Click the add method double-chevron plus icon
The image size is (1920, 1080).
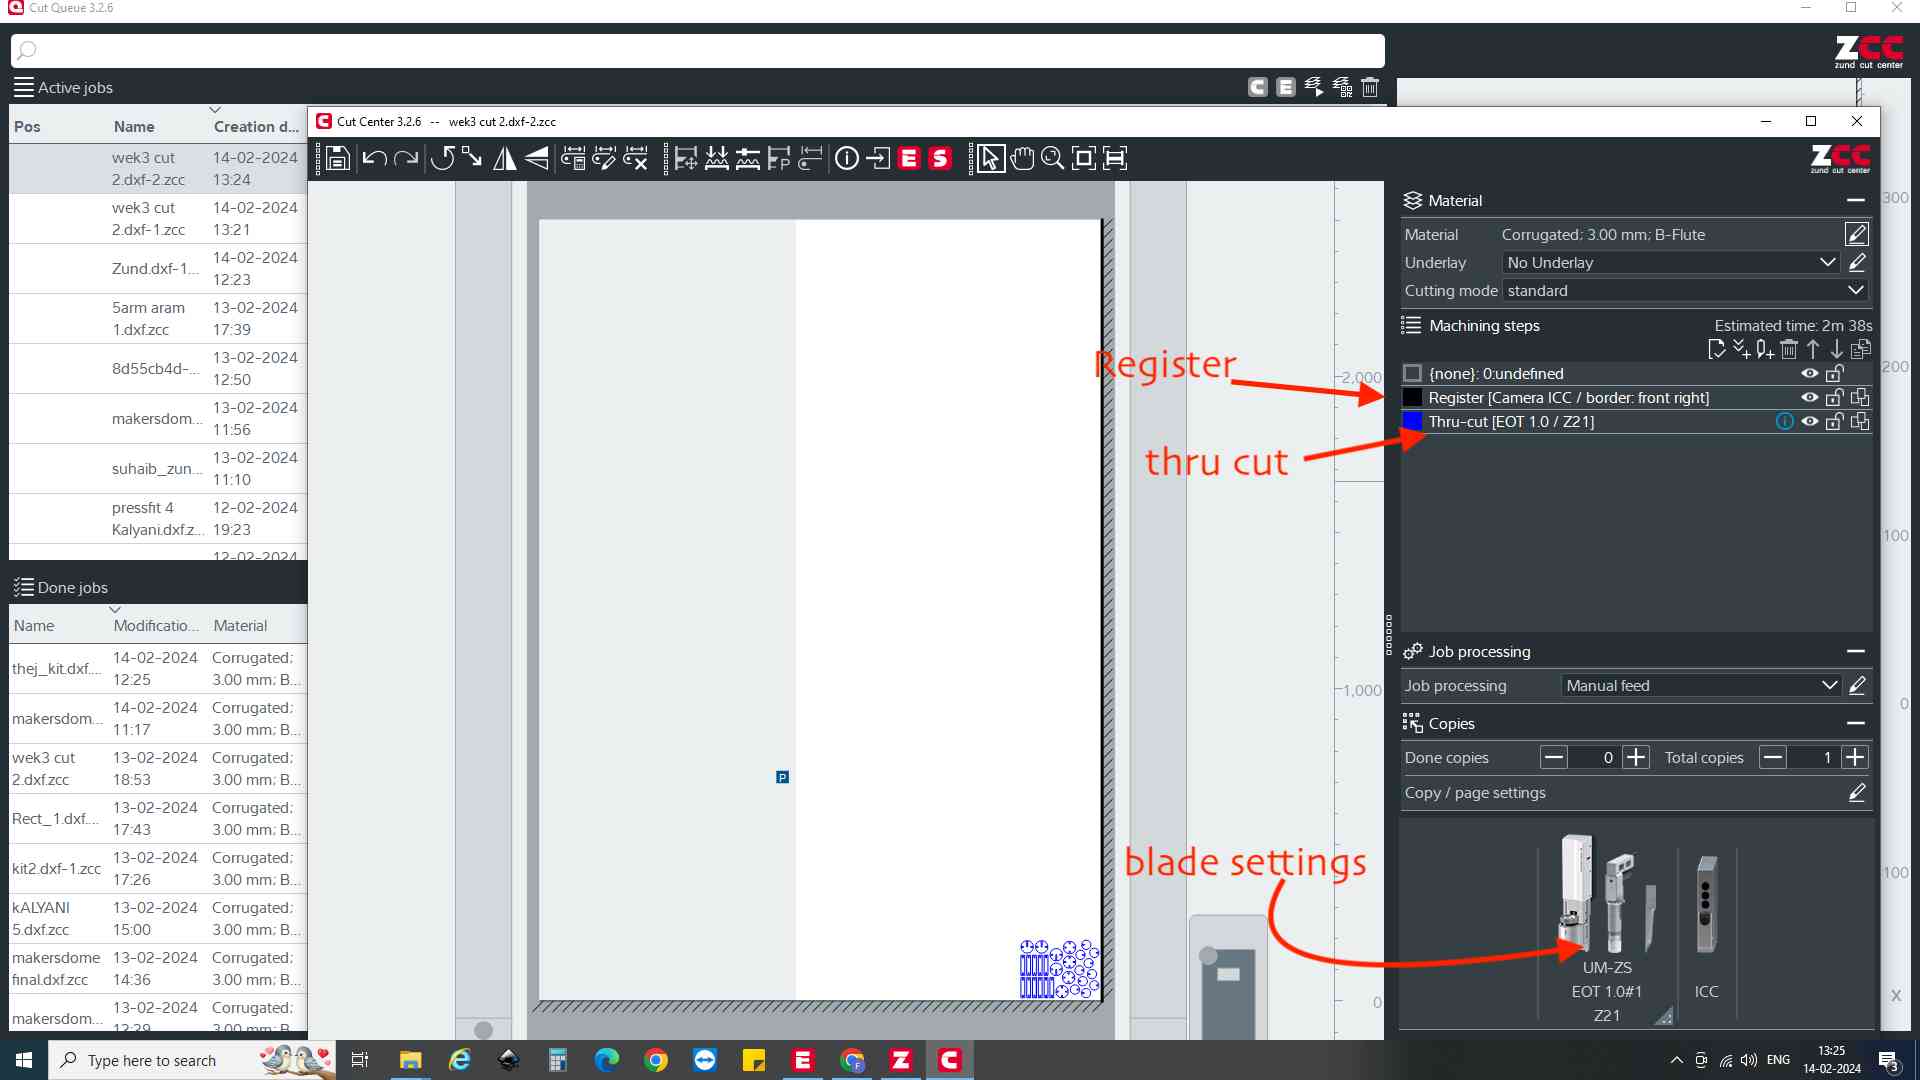[1741, 349]
